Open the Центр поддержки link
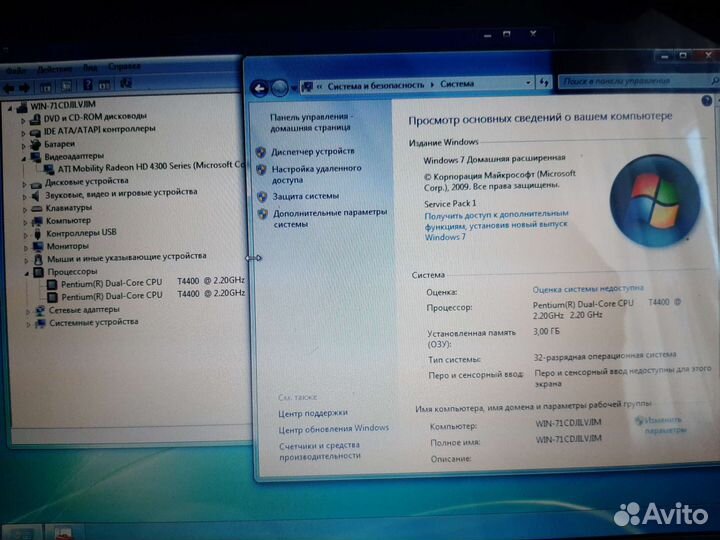The height and width of the screenshot is (540, 720). point(313,413)
